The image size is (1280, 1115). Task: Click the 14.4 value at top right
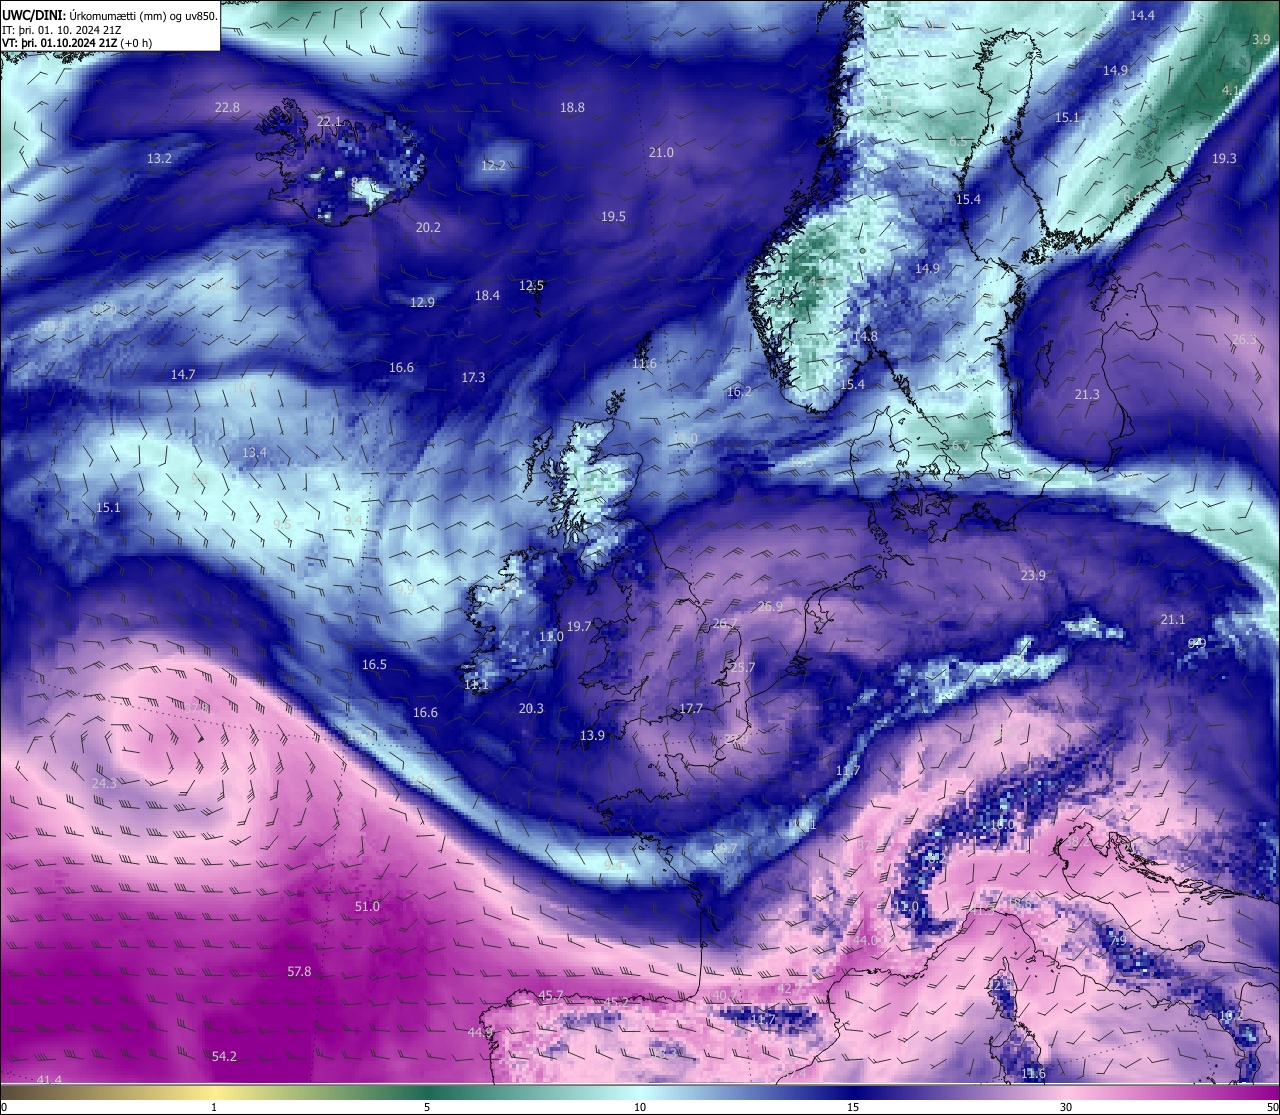[1142, 15]
